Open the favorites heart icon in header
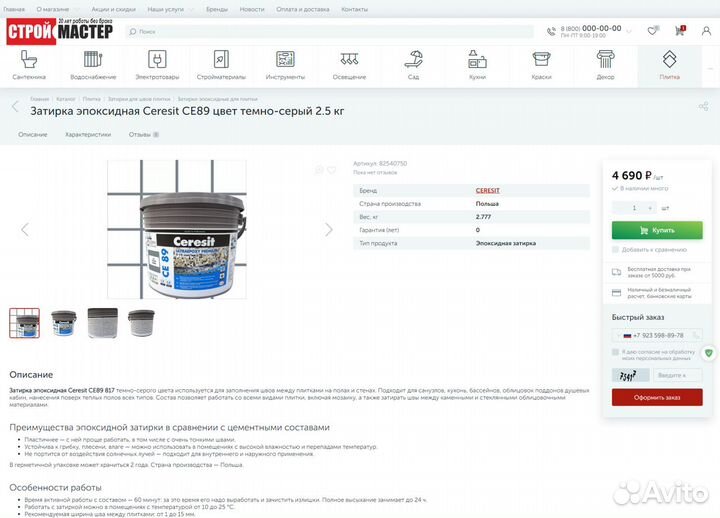The height and width of the screenshot is (518, 720). pos(652,31)
